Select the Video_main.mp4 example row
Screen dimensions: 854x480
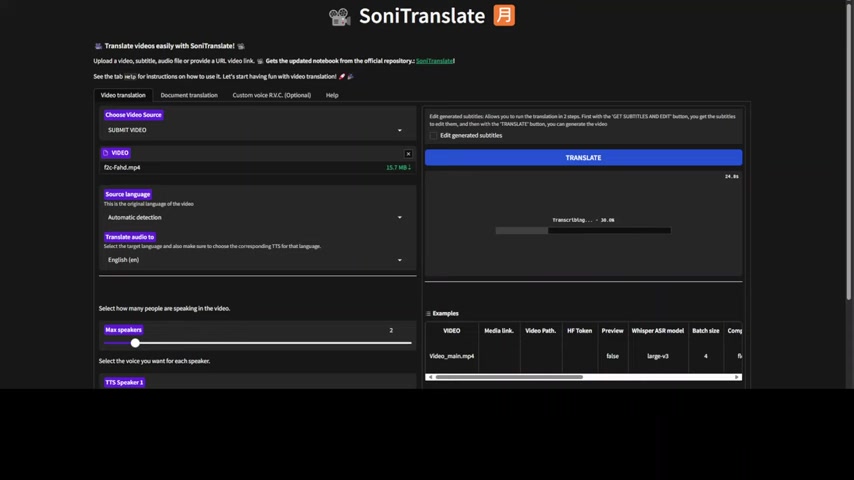pos(583,356)
